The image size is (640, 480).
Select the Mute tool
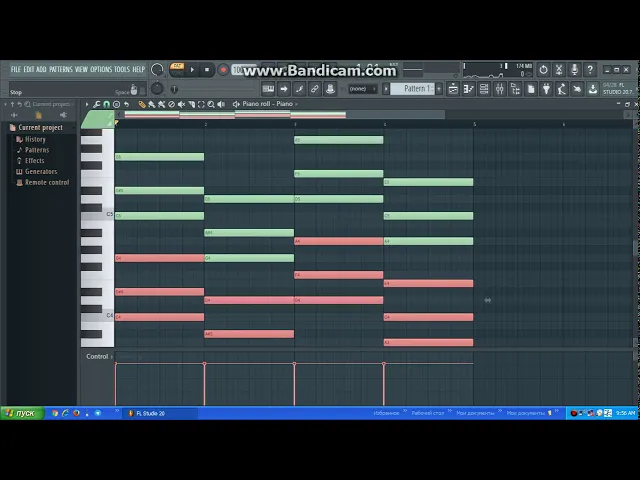181,104
